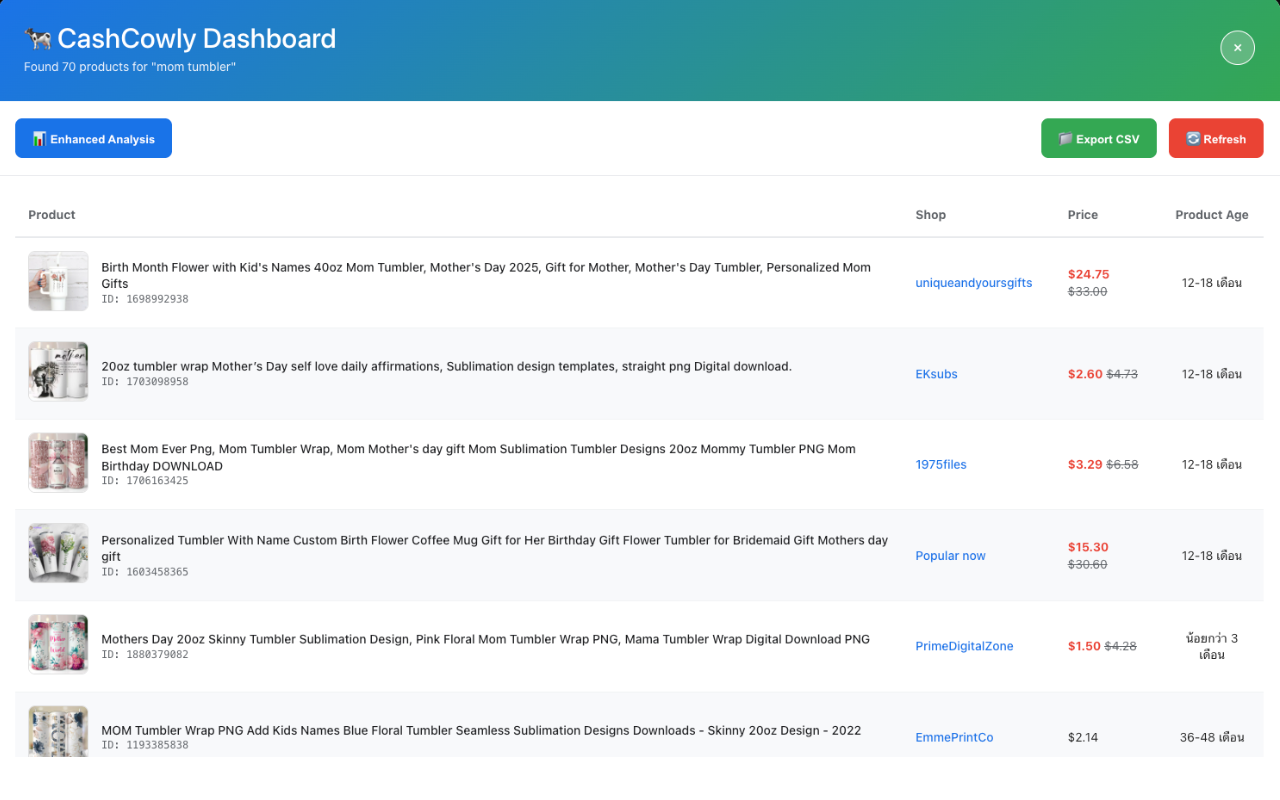Open the EmmePrintCo shop link
The image size is (1280, 800).
tap(954, 738)
